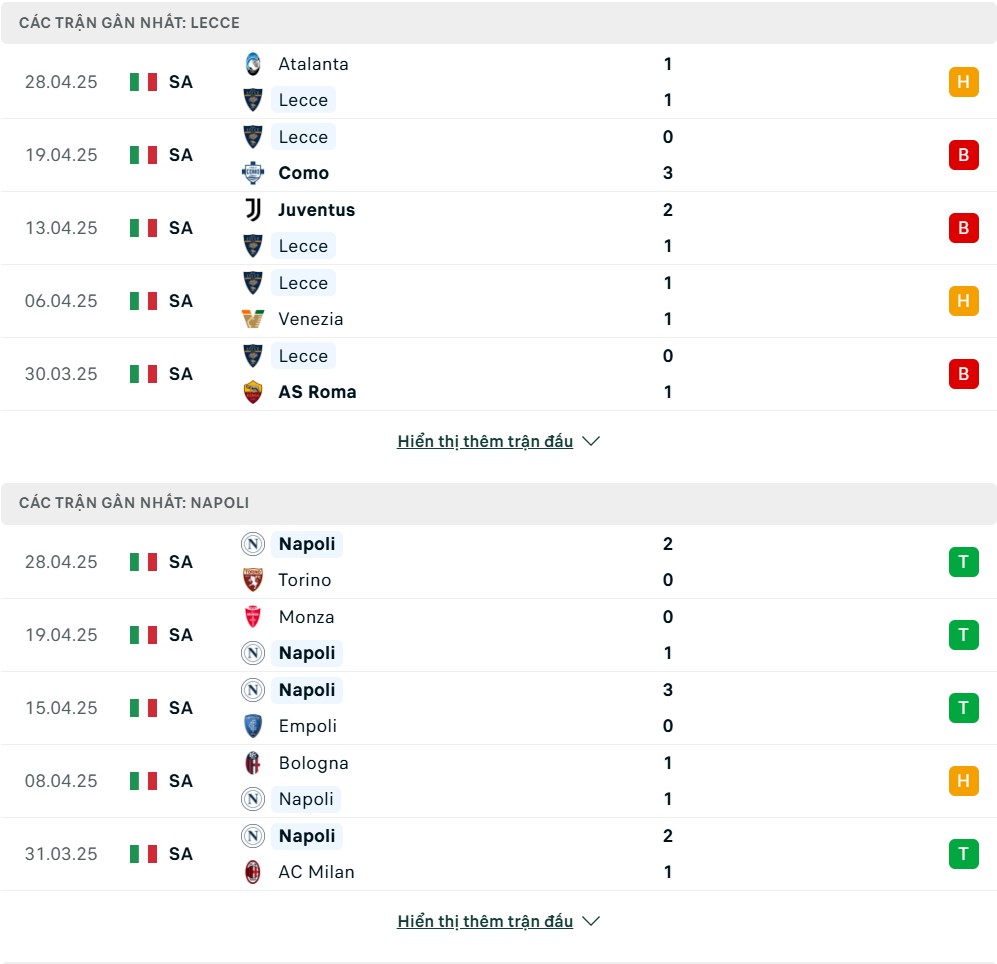Screen dimensions: 997x964
Task: Open the AS Roma crest icon
Action: [253, 392]
